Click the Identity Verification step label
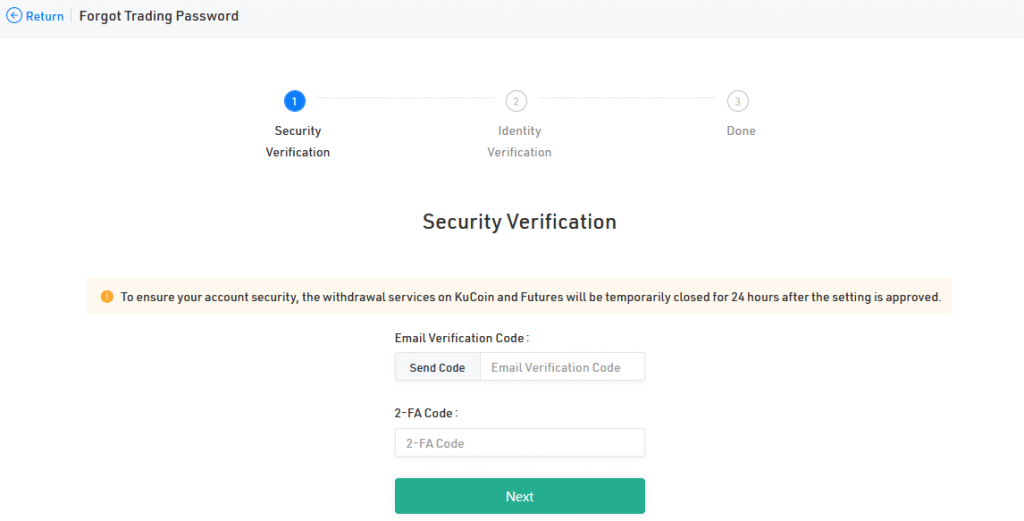This screenshot has height=521, width=1024. [x=519, y=141]
